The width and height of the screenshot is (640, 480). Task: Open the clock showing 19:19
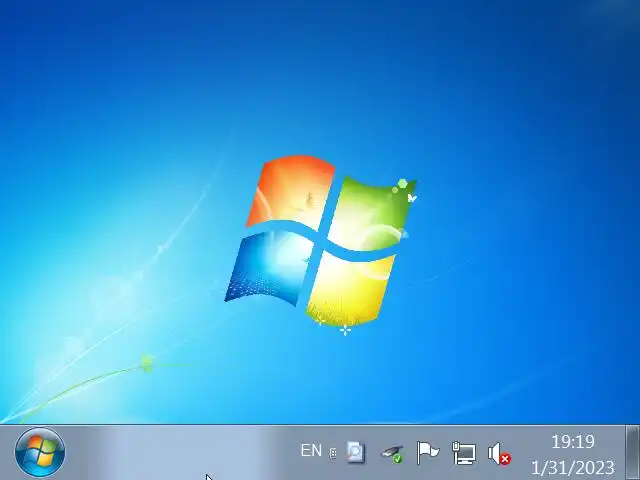(x=573, y=442)
